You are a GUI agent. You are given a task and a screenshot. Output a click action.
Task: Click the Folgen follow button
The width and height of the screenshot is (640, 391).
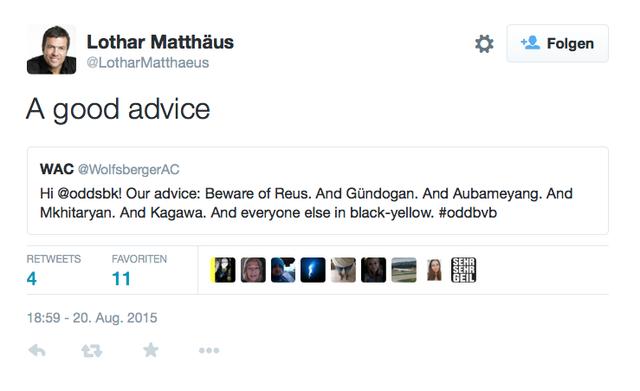coord(558,43)
